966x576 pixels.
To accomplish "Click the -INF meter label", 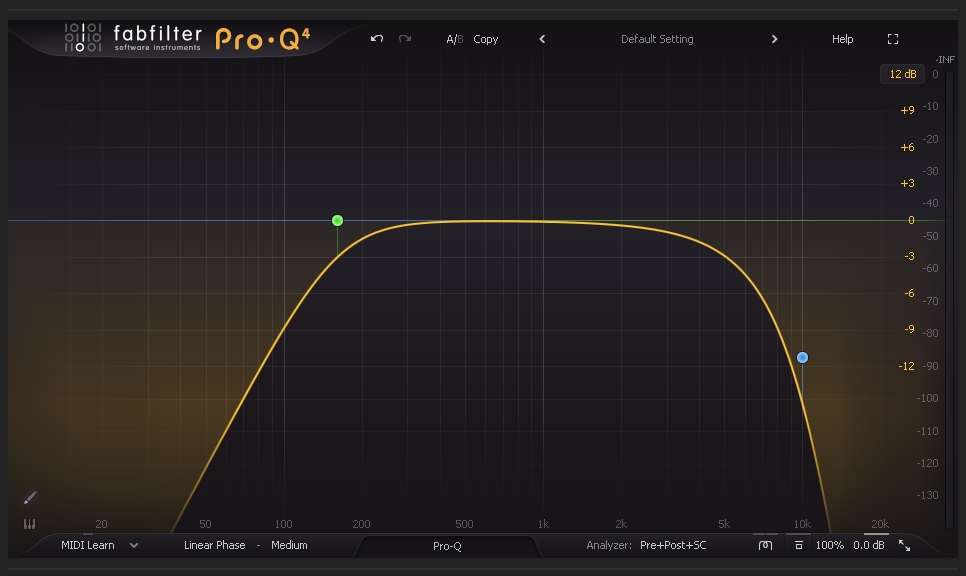I will click(945, 60).
